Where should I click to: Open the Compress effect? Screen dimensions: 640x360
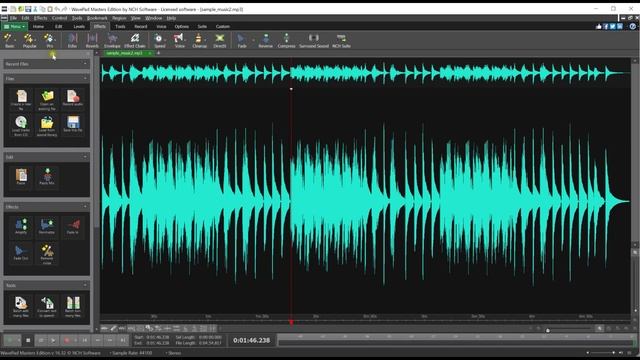(x=287, y=40)
